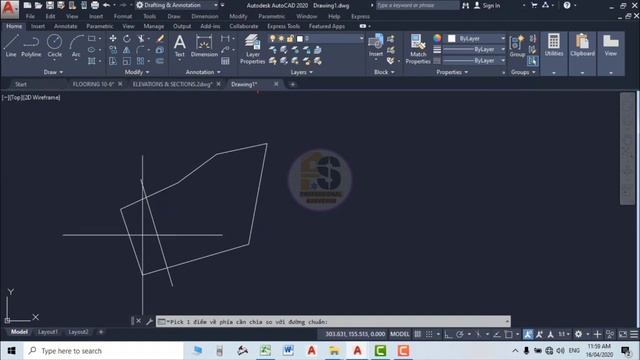Screen dimensions: 640x360
Task: Expand the Annotation panel flyout
Action: 203,72
